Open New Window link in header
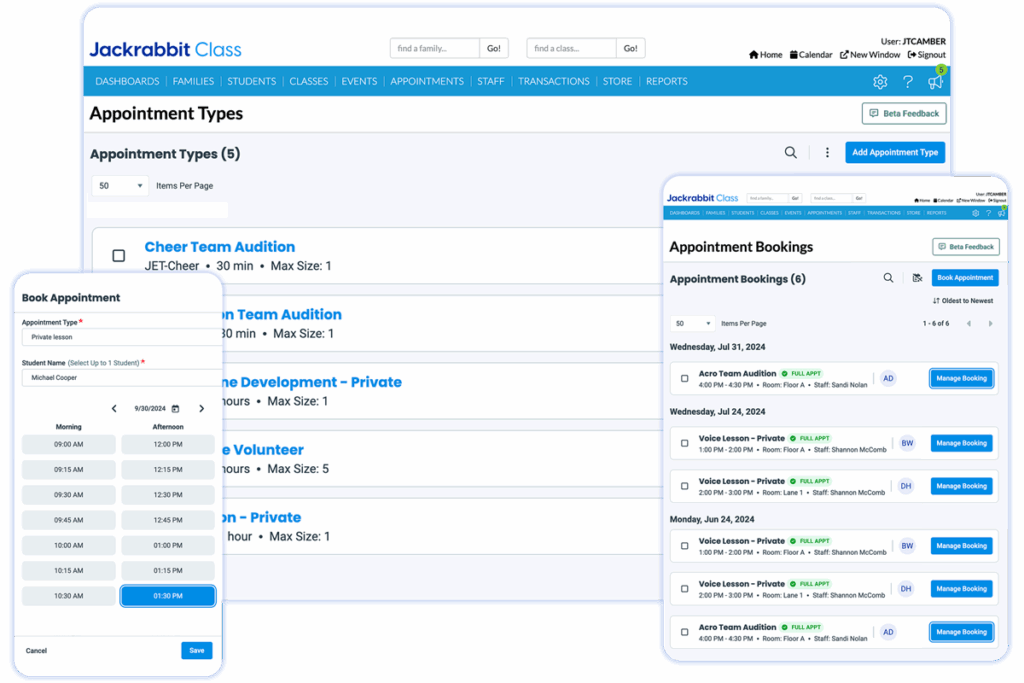The height and width of the screenshot is (683, 1024). [870, 55]
